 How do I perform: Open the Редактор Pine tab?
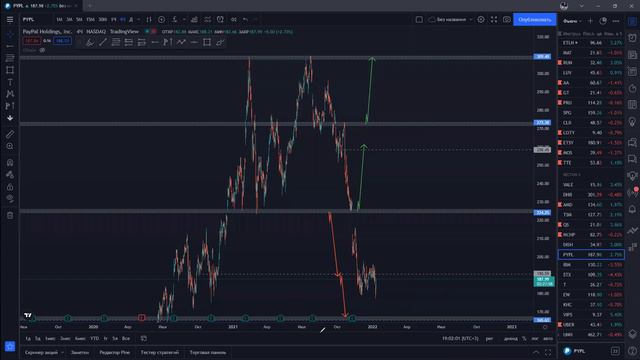(x=115, y=352)
